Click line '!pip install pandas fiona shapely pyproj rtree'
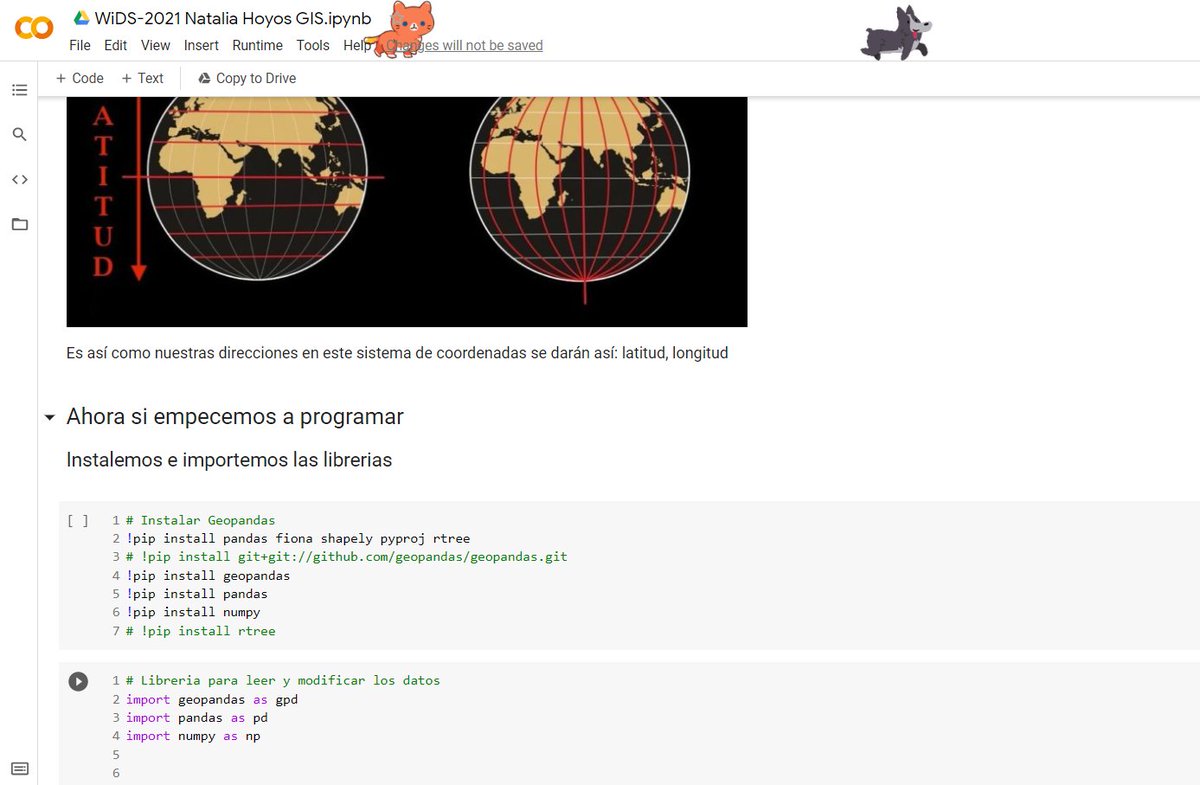 (x=298, y=539)
